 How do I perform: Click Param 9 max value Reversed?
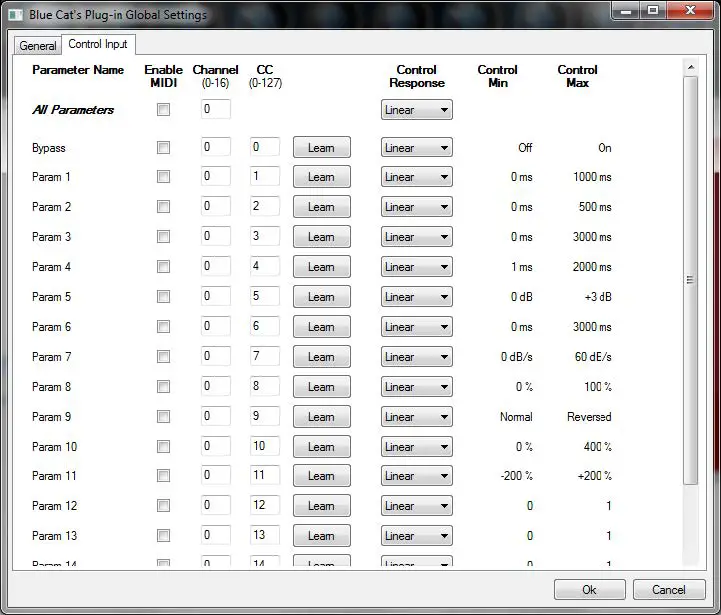[x=589, y=417]
